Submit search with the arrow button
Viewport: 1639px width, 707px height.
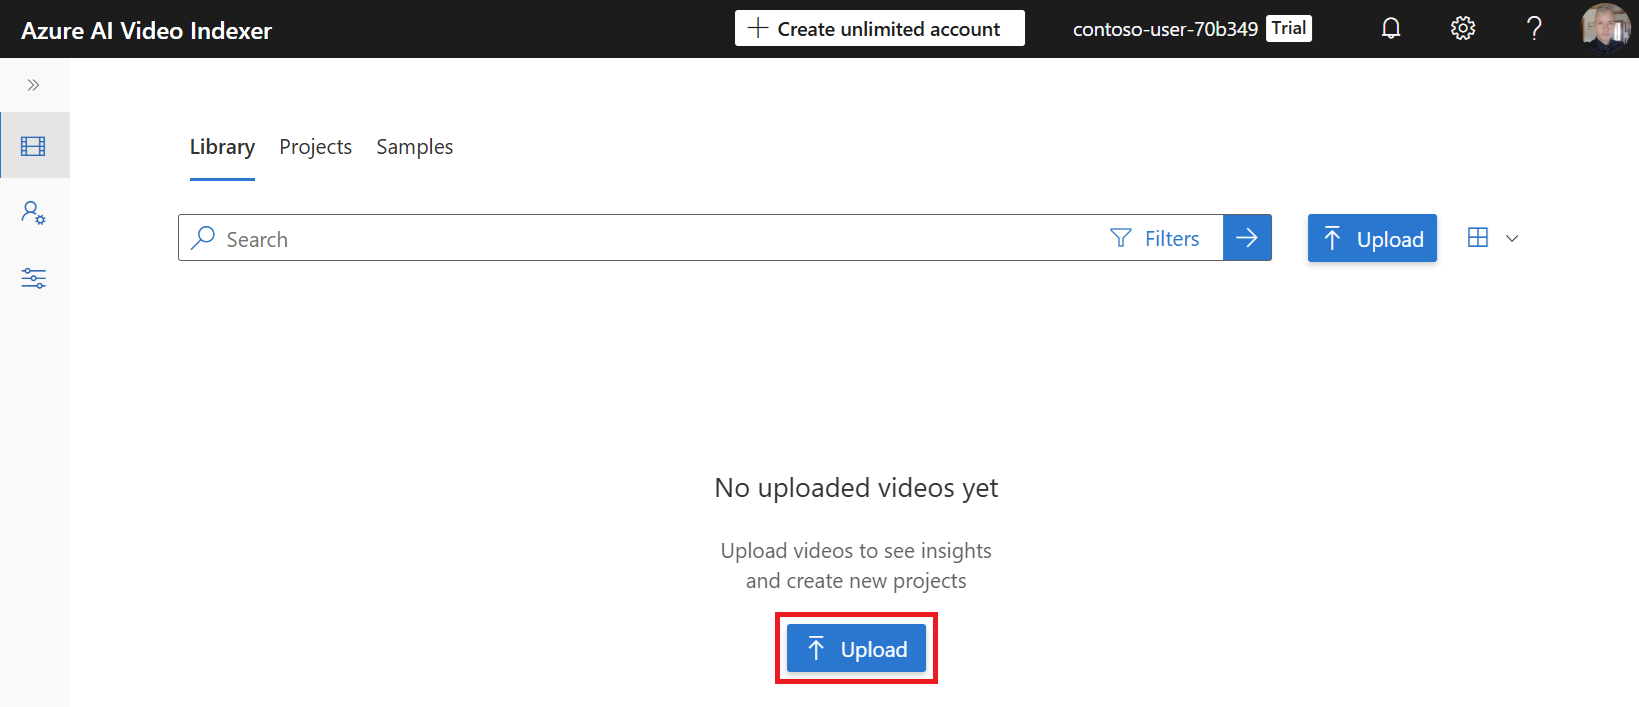coord(1247,238)
